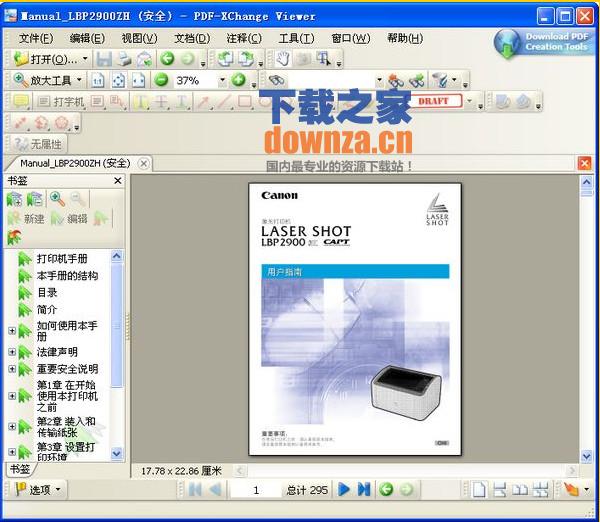Go to previous view green arrow in top toolbar

pos(167,59)
